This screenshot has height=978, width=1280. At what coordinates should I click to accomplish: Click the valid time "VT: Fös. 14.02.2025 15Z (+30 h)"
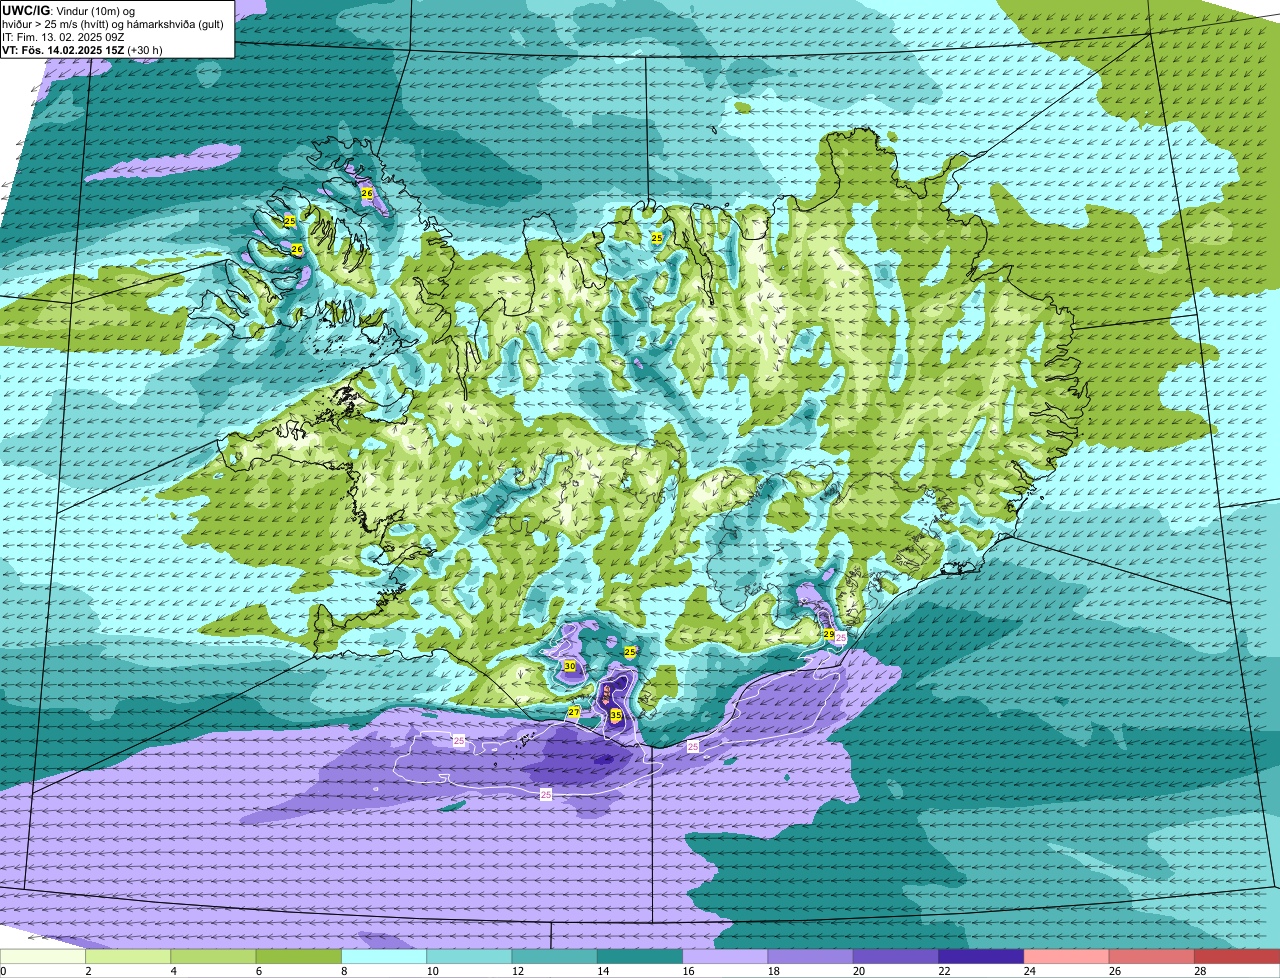(x=82, y=49)
